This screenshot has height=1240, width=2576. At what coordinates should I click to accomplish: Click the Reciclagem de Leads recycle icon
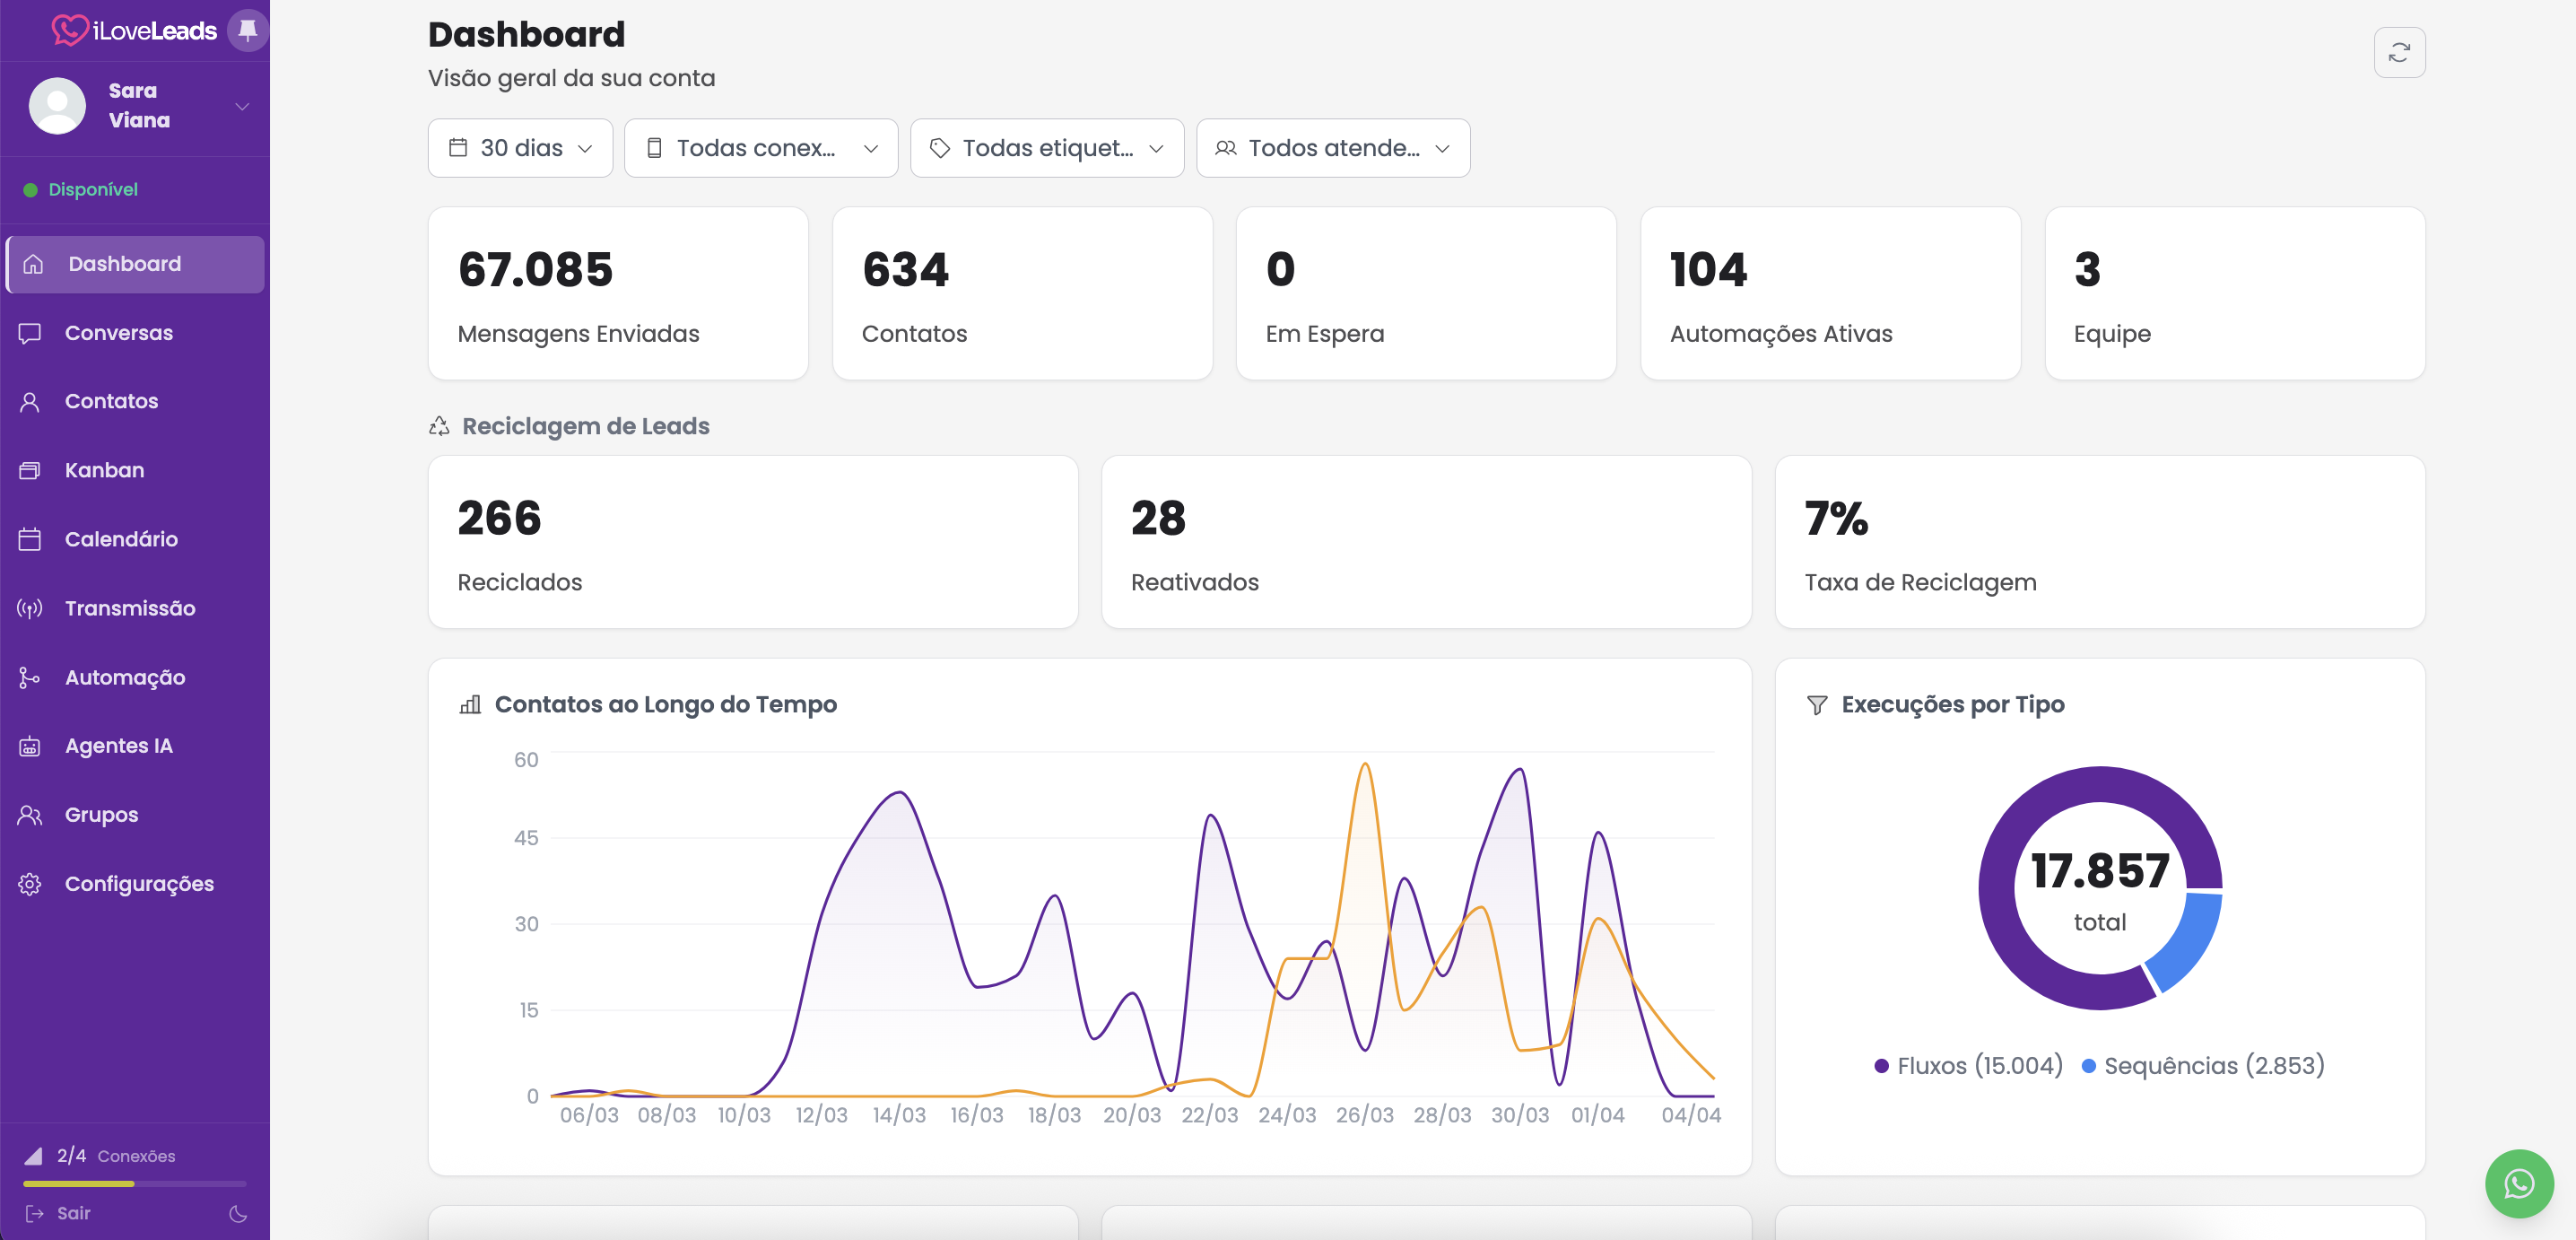point(439,426)
